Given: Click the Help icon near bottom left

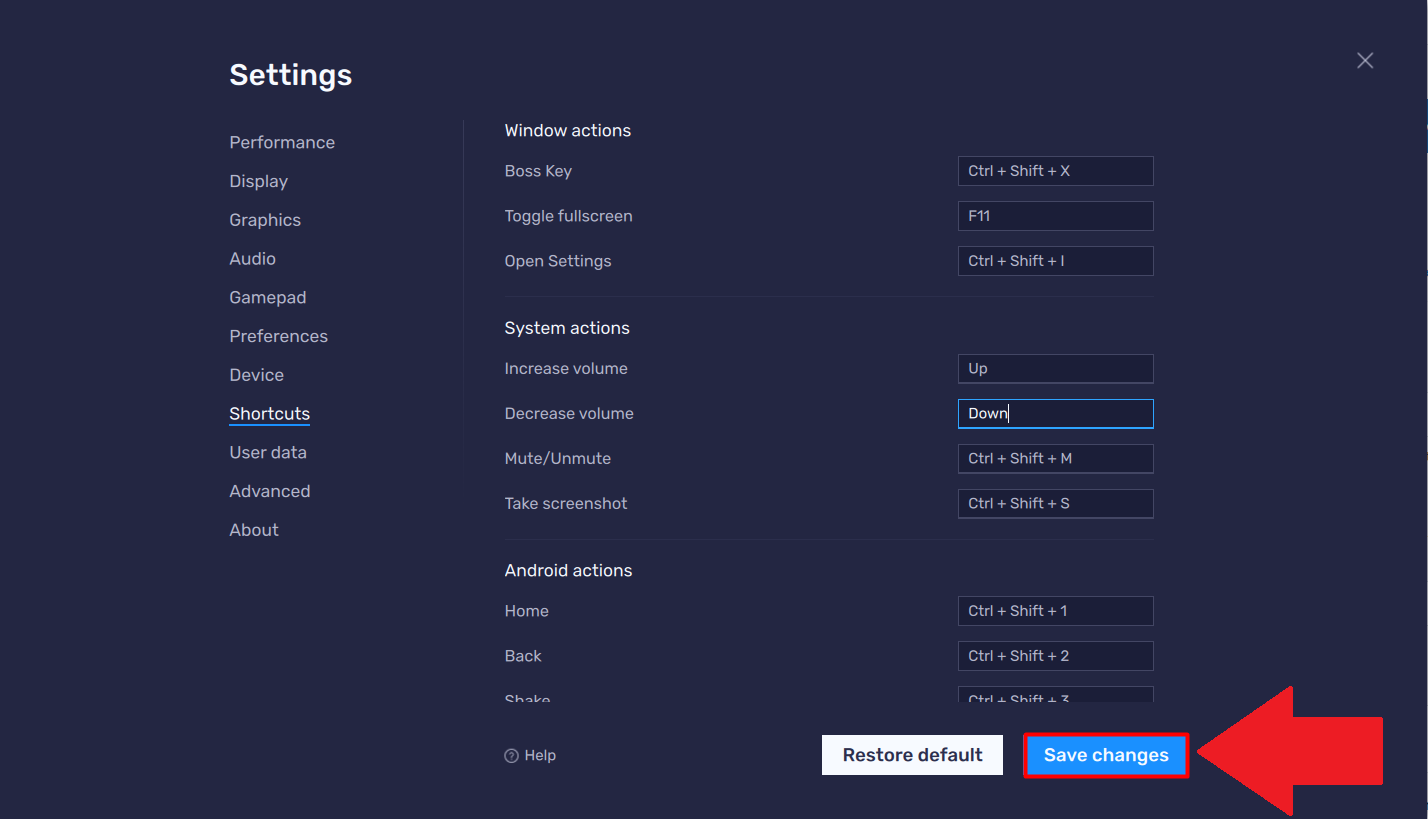Looking at the screenshot, I should (530, 755).
